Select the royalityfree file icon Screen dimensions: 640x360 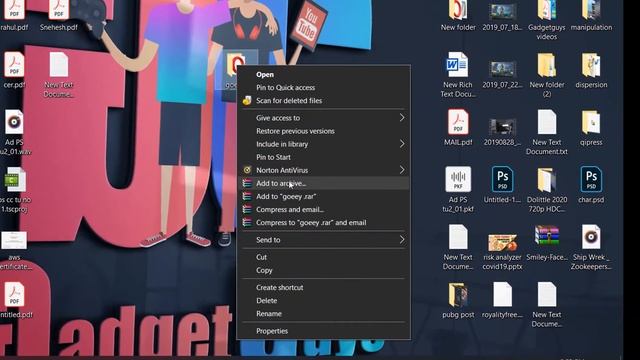click(x=502, y=295)
